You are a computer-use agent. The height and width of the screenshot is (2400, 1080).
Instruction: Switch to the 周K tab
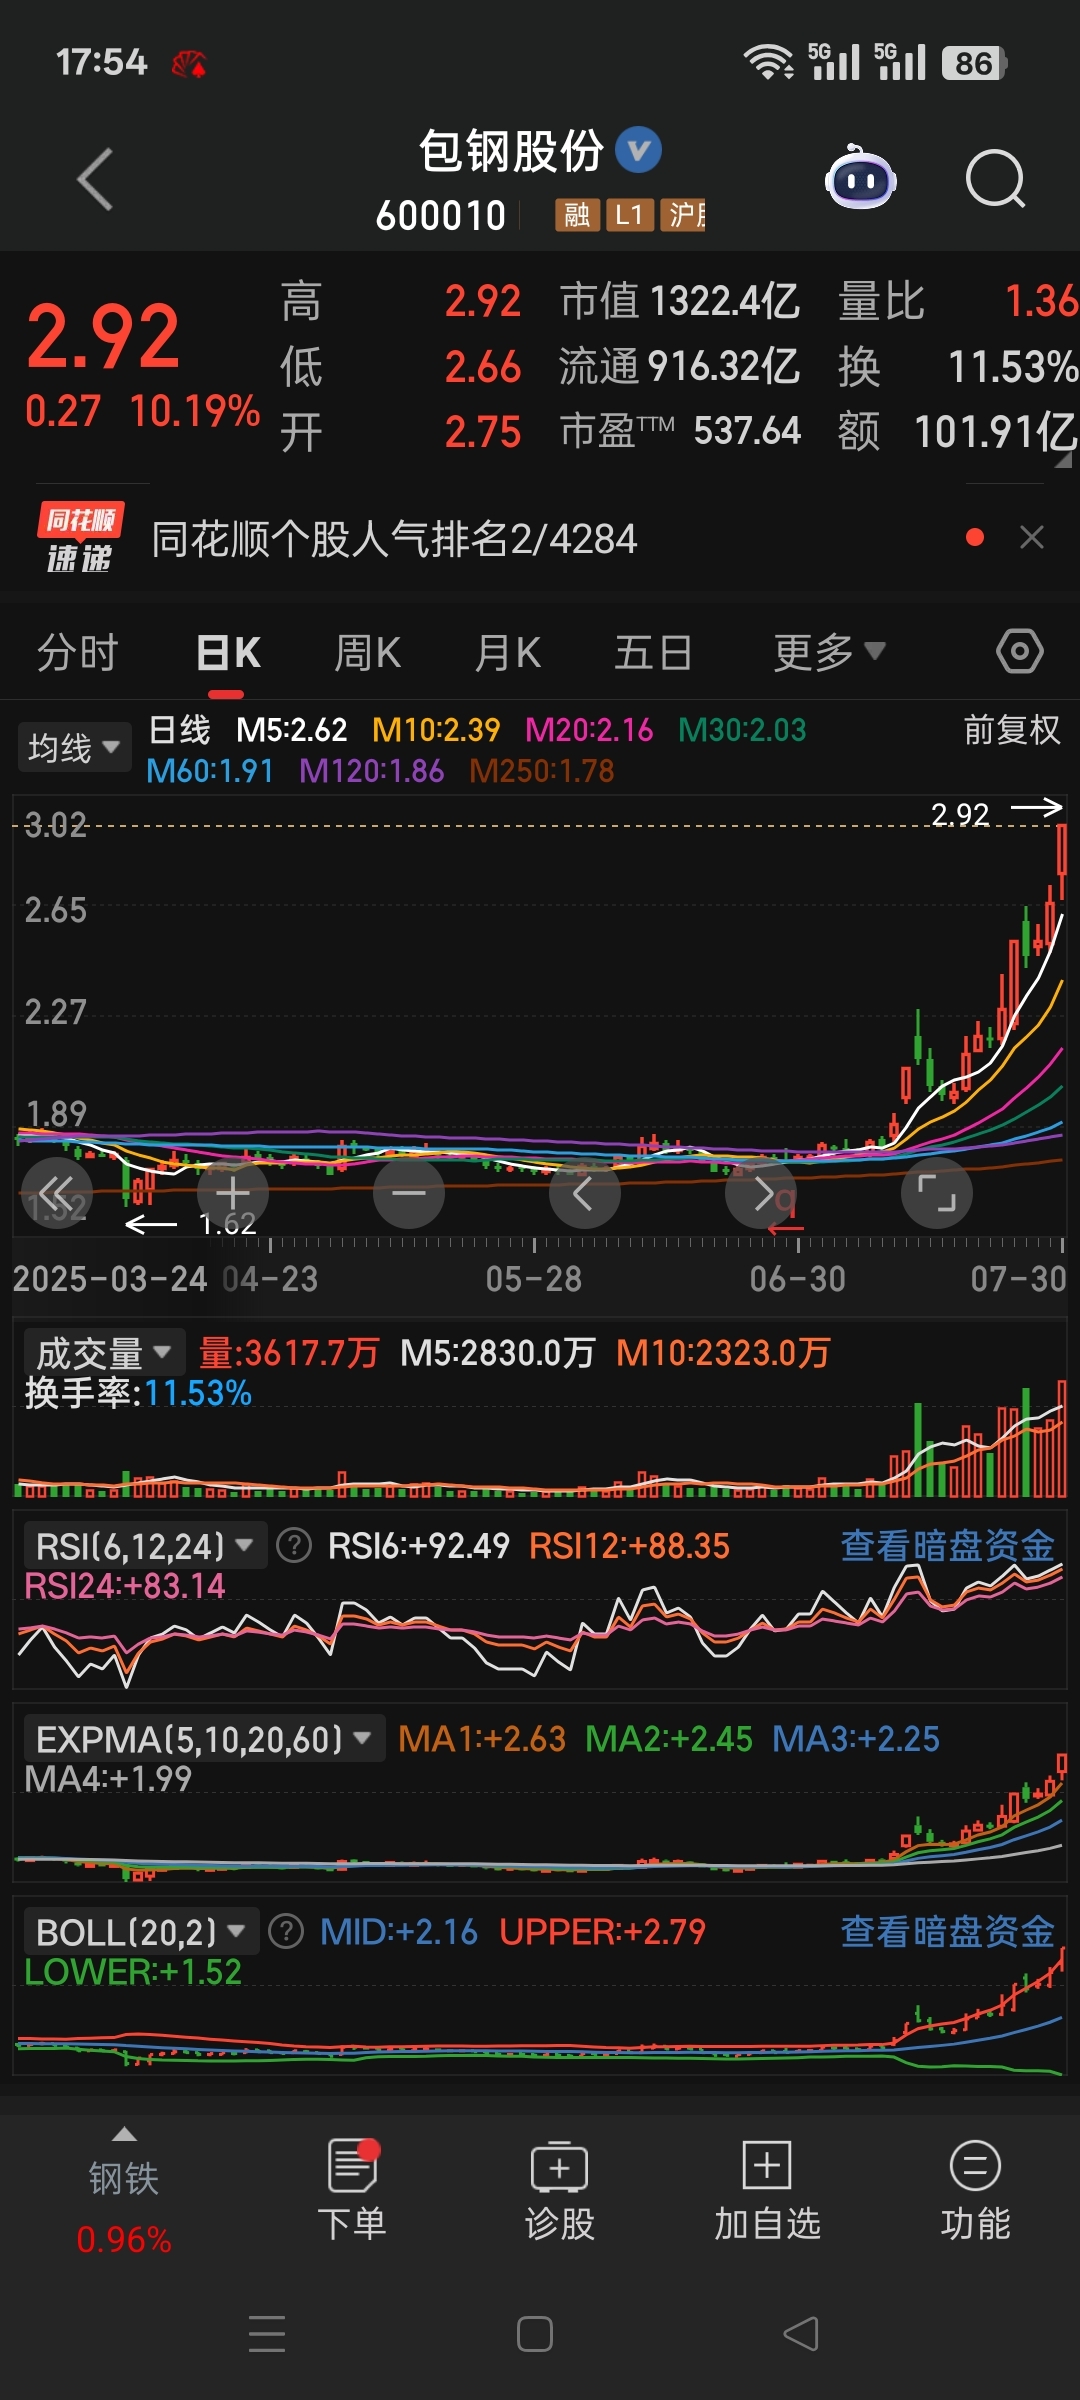[367, 652]
